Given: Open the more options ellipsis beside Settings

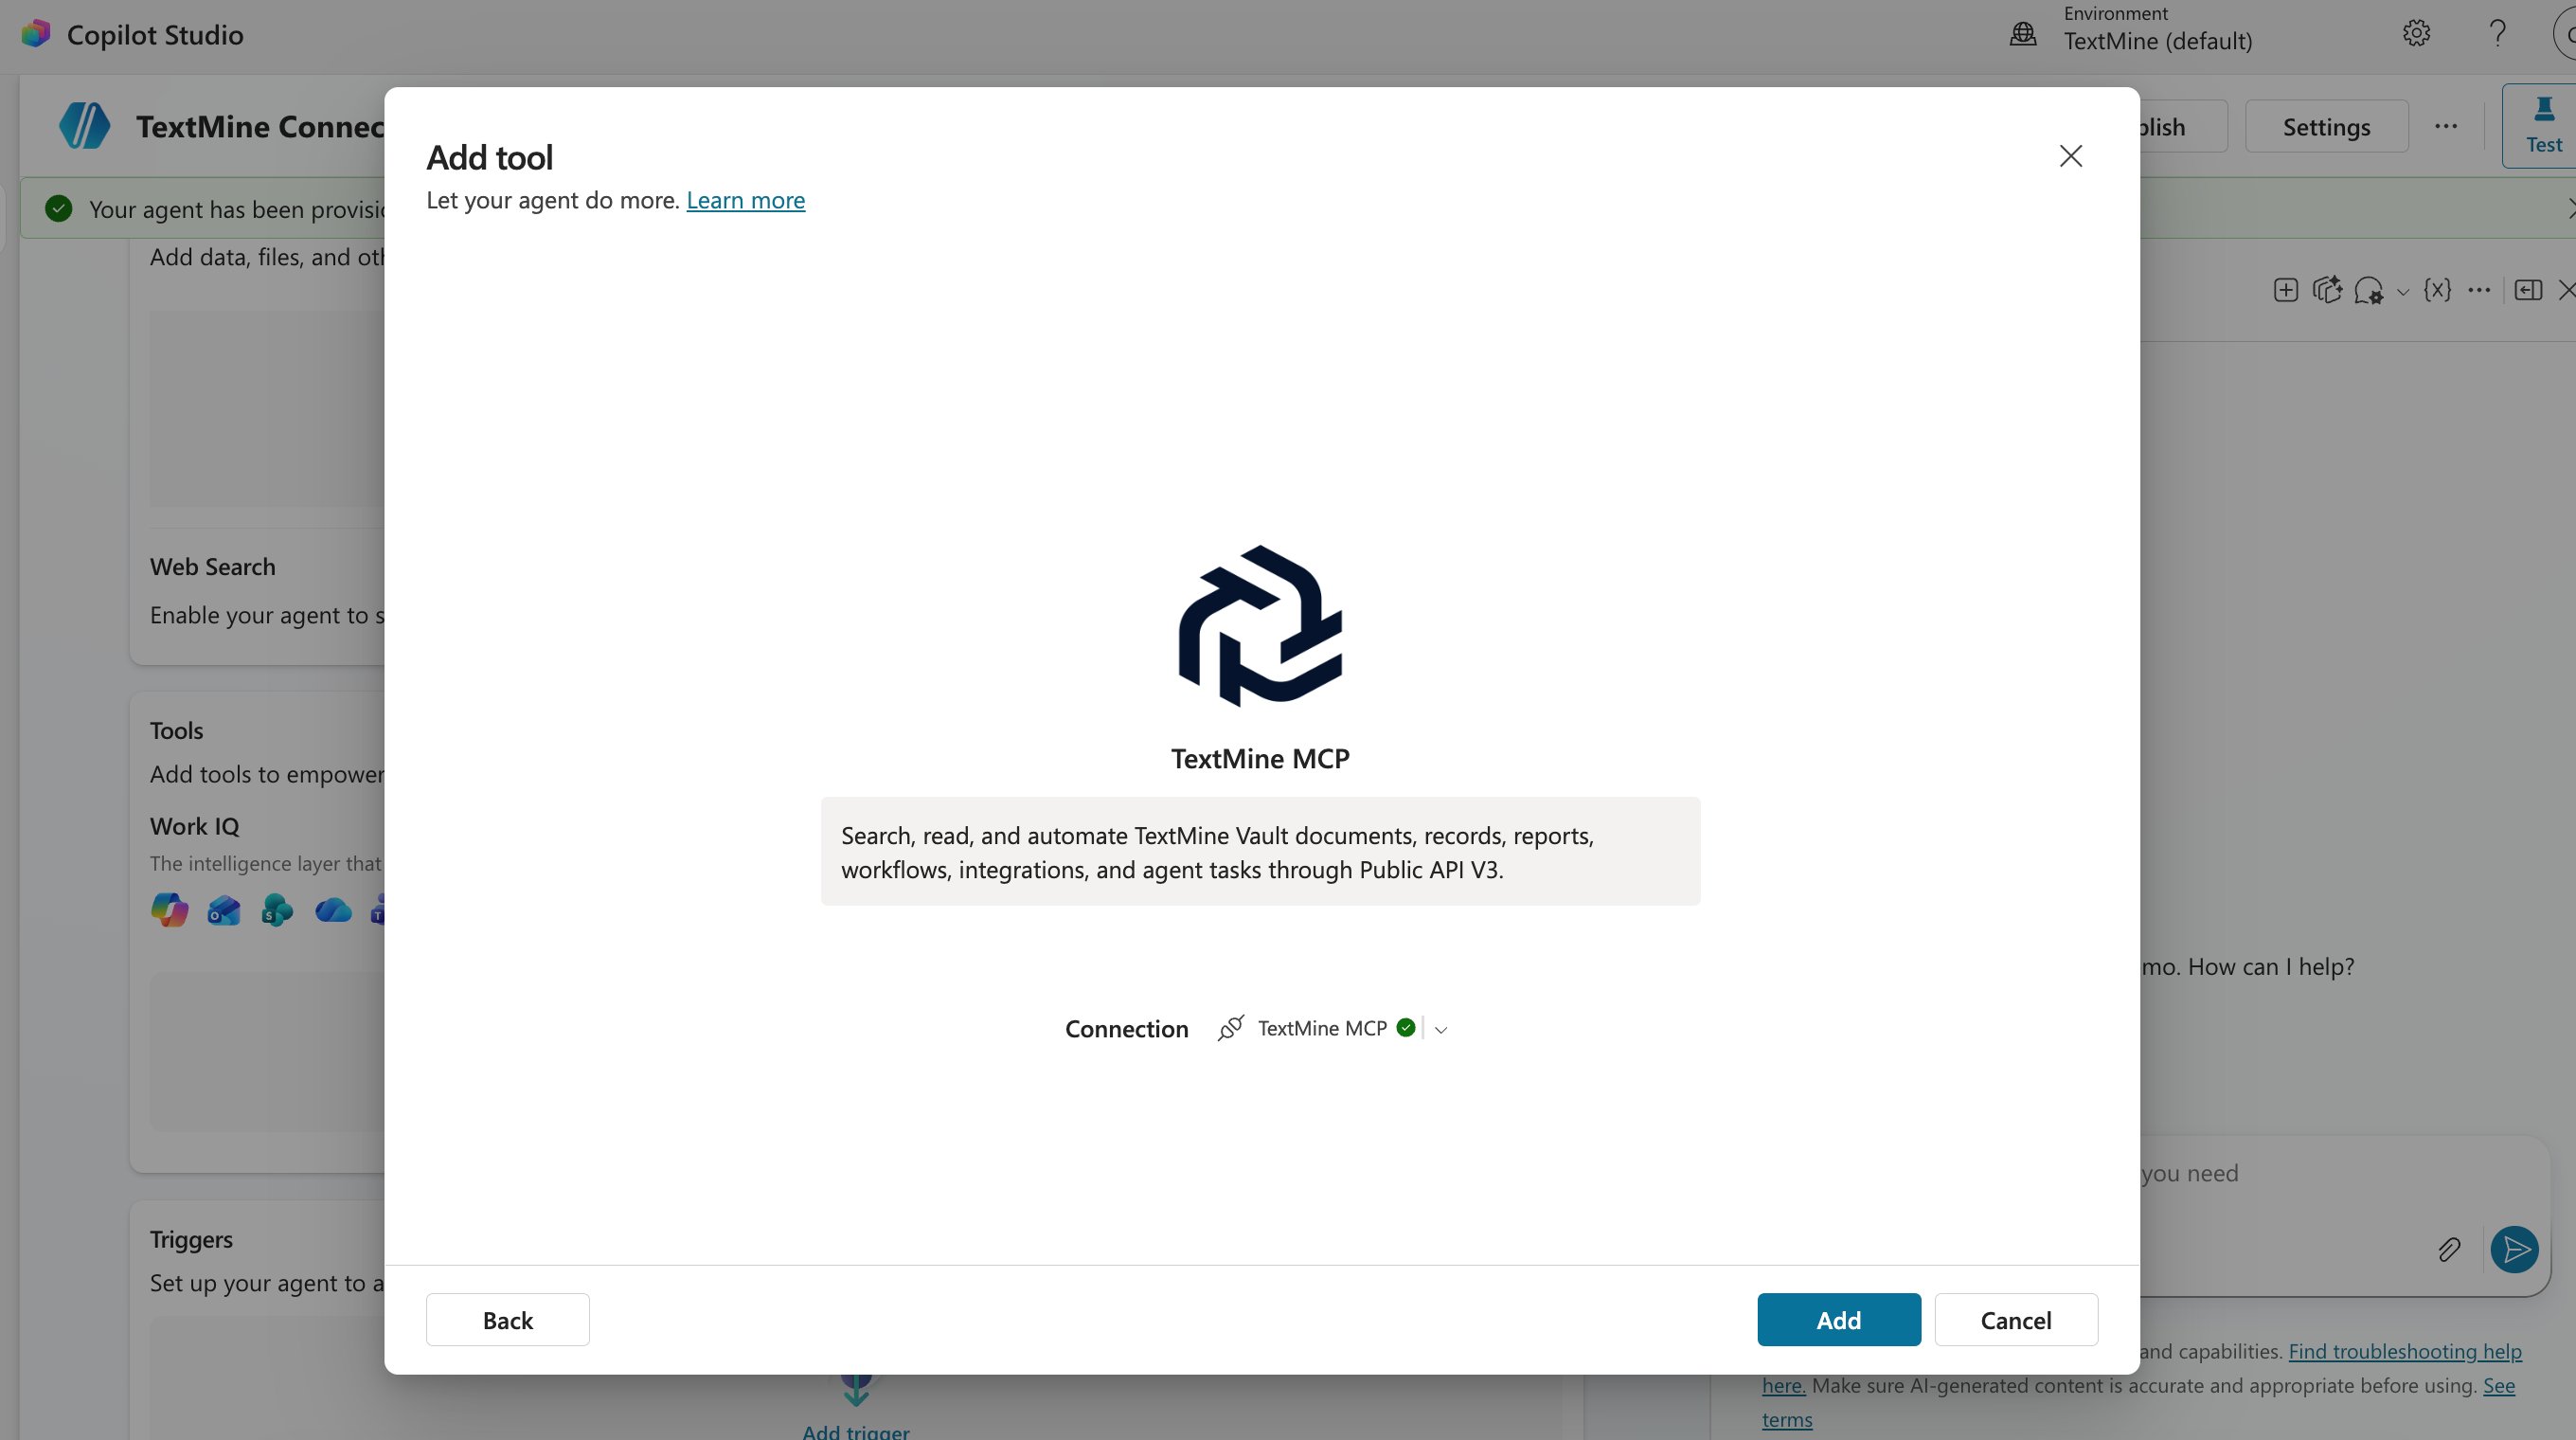Looking at the screenshot, I should (x=2445, y=126).
